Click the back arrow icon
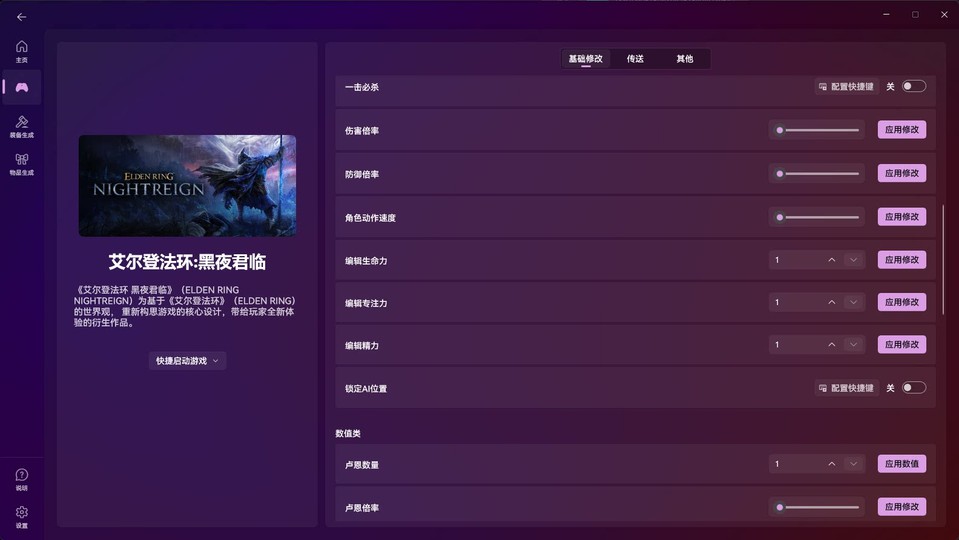 21,16
